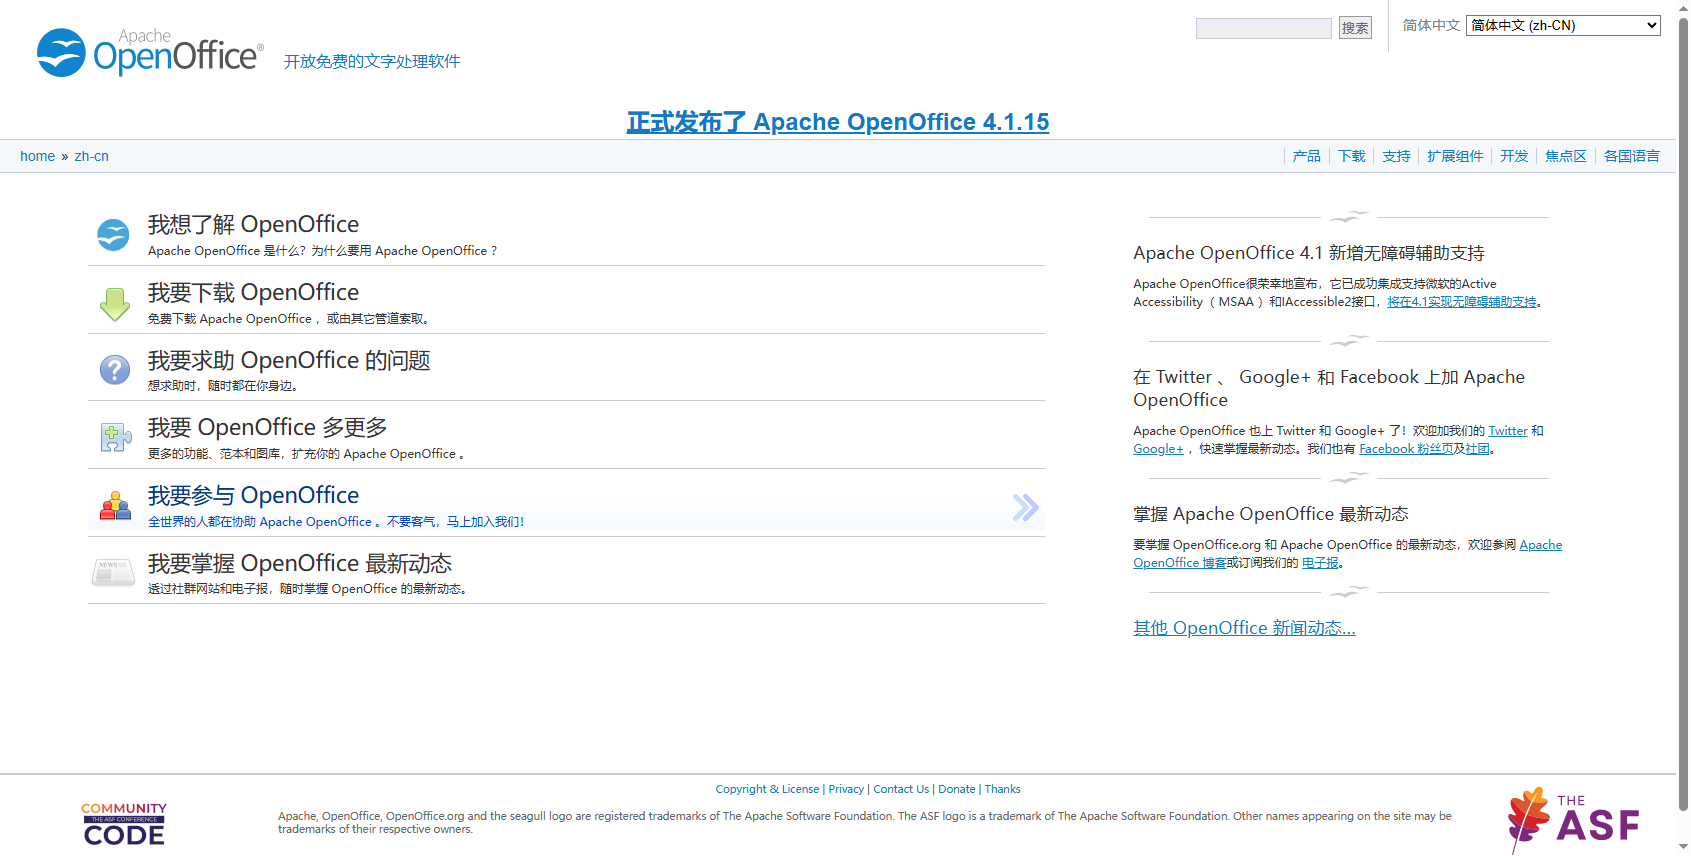1691x856 pixels.
Task: Click the search input field
Action: pos(1263,28)
